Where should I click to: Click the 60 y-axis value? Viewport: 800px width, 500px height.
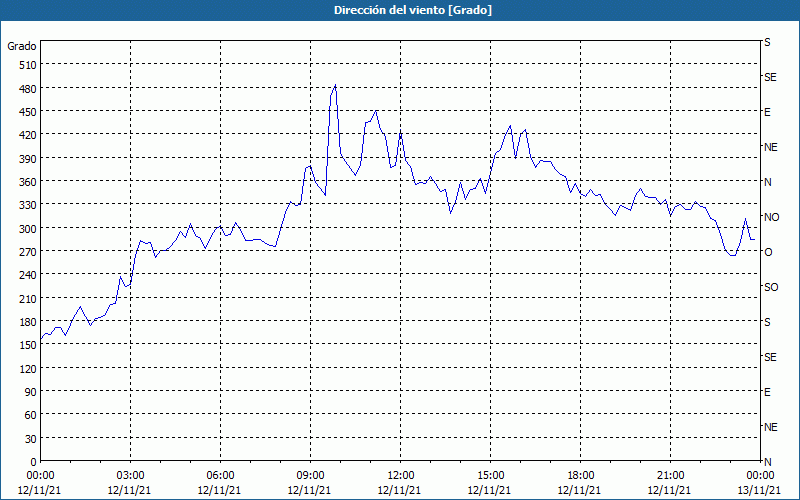(31, 415)
